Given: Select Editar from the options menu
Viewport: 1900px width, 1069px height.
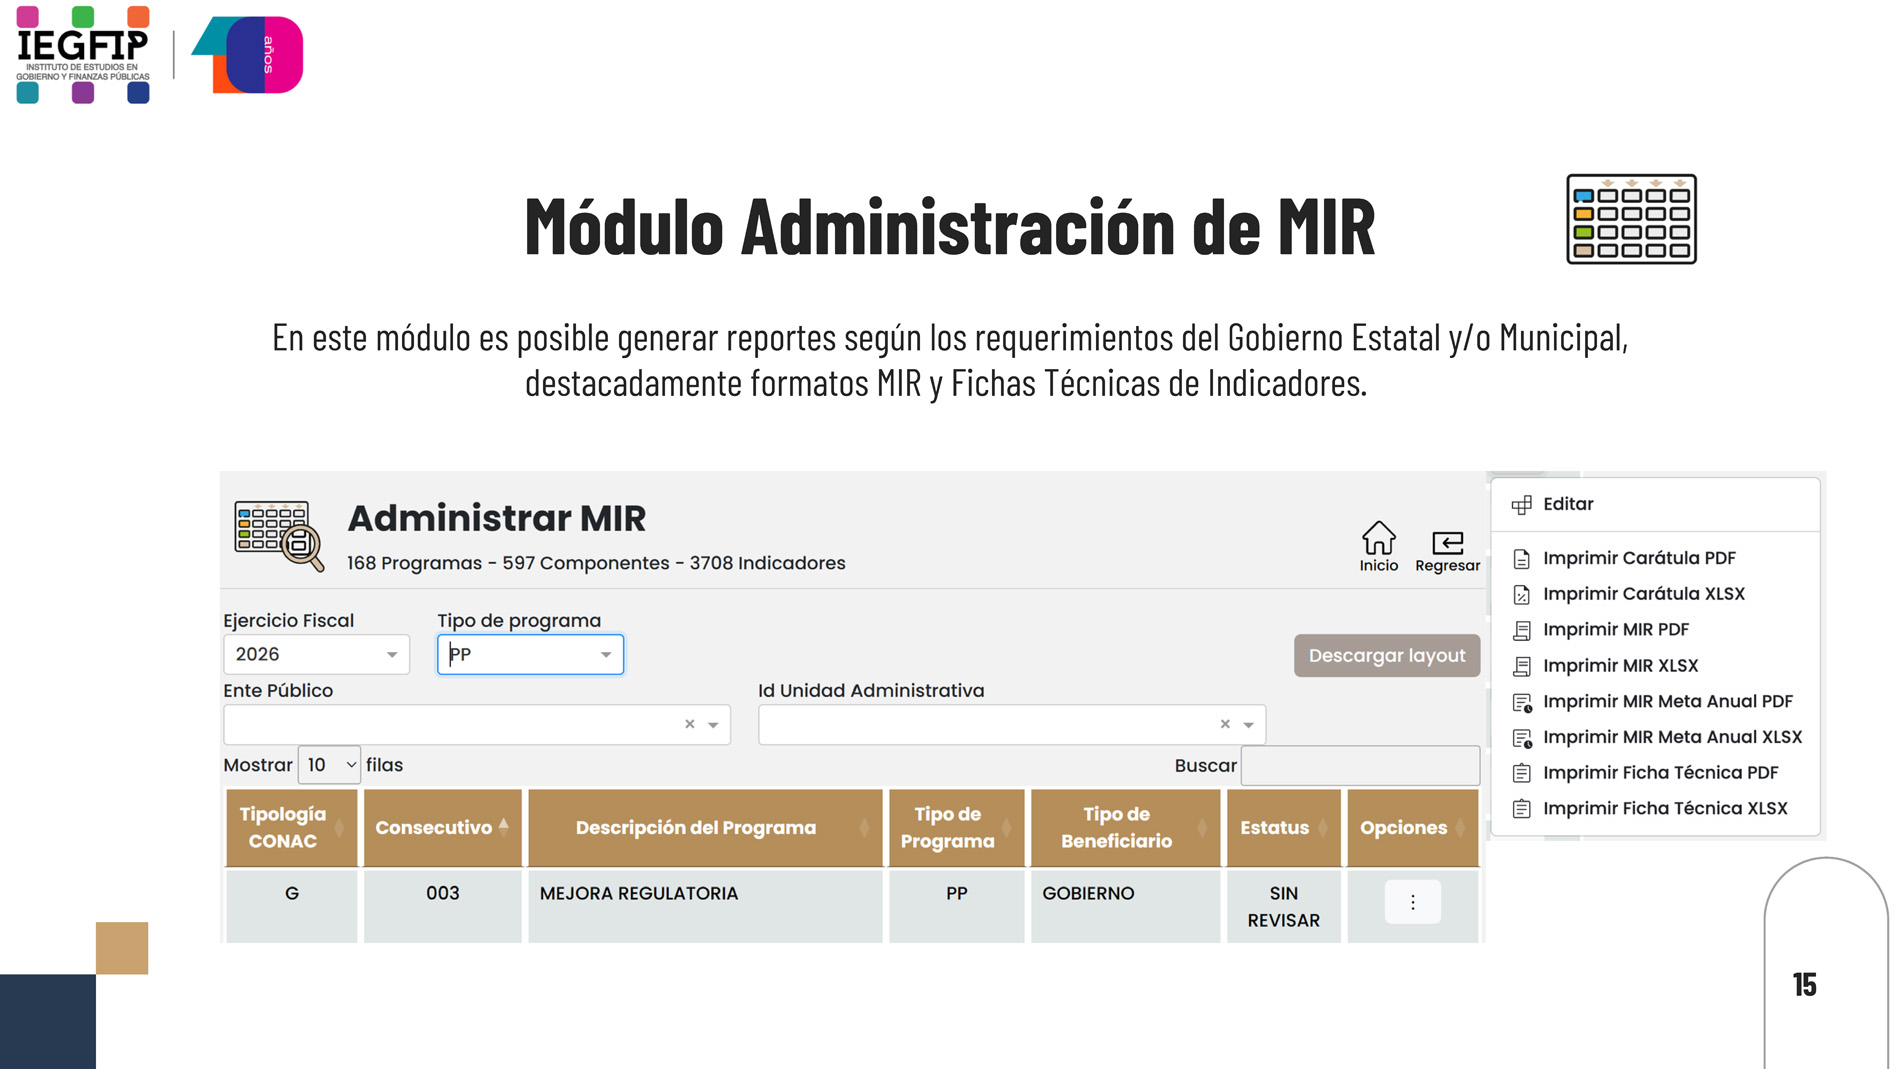Looking at the screenshot, I should point(1655,505).
